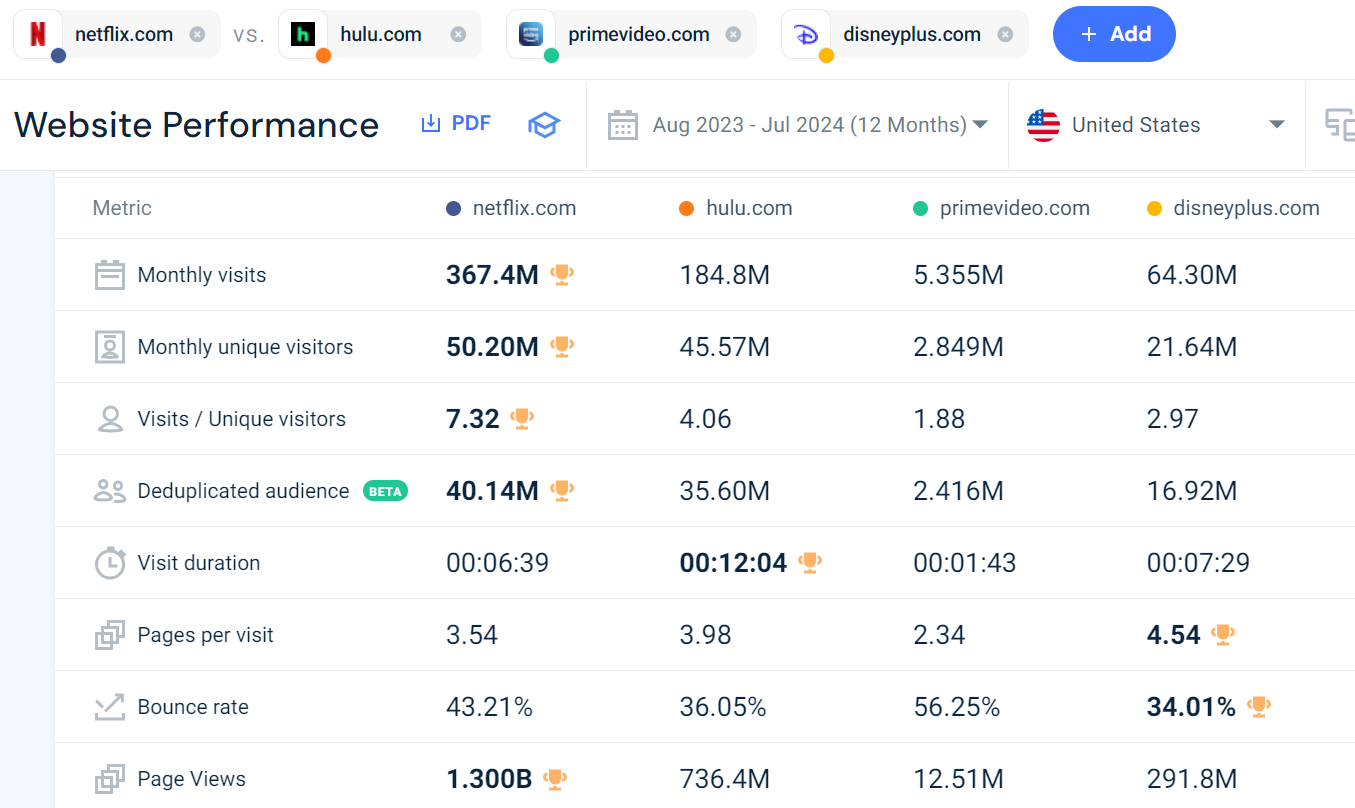Click the Deduplicated audience people icon
The height and width of the screenshot is (808, 1355).
[x=109, y=491]
